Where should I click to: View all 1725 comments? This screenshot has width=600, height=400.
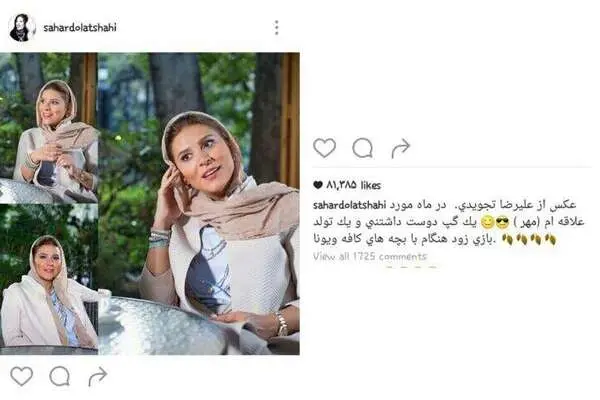pyautogui.click(x=370, y=256)
